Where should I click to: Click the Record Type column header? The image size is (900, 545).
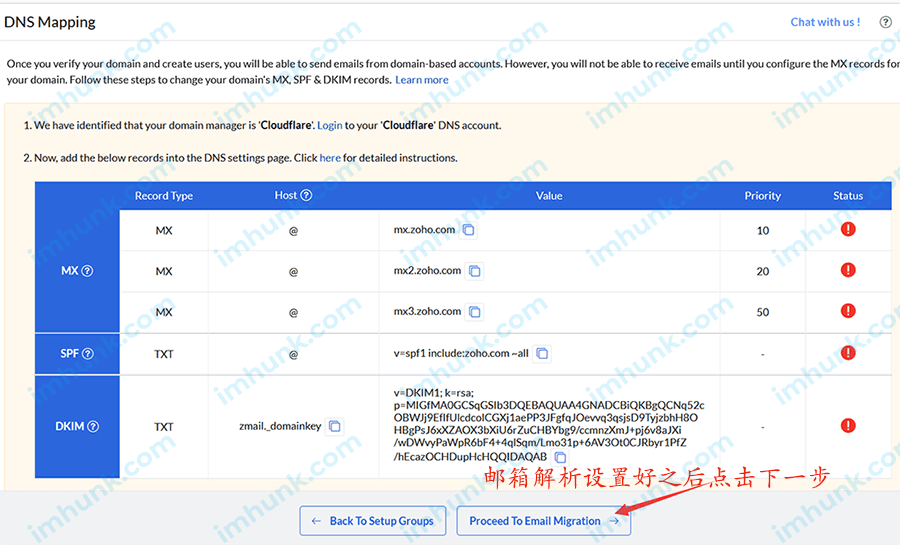(164, 196)
